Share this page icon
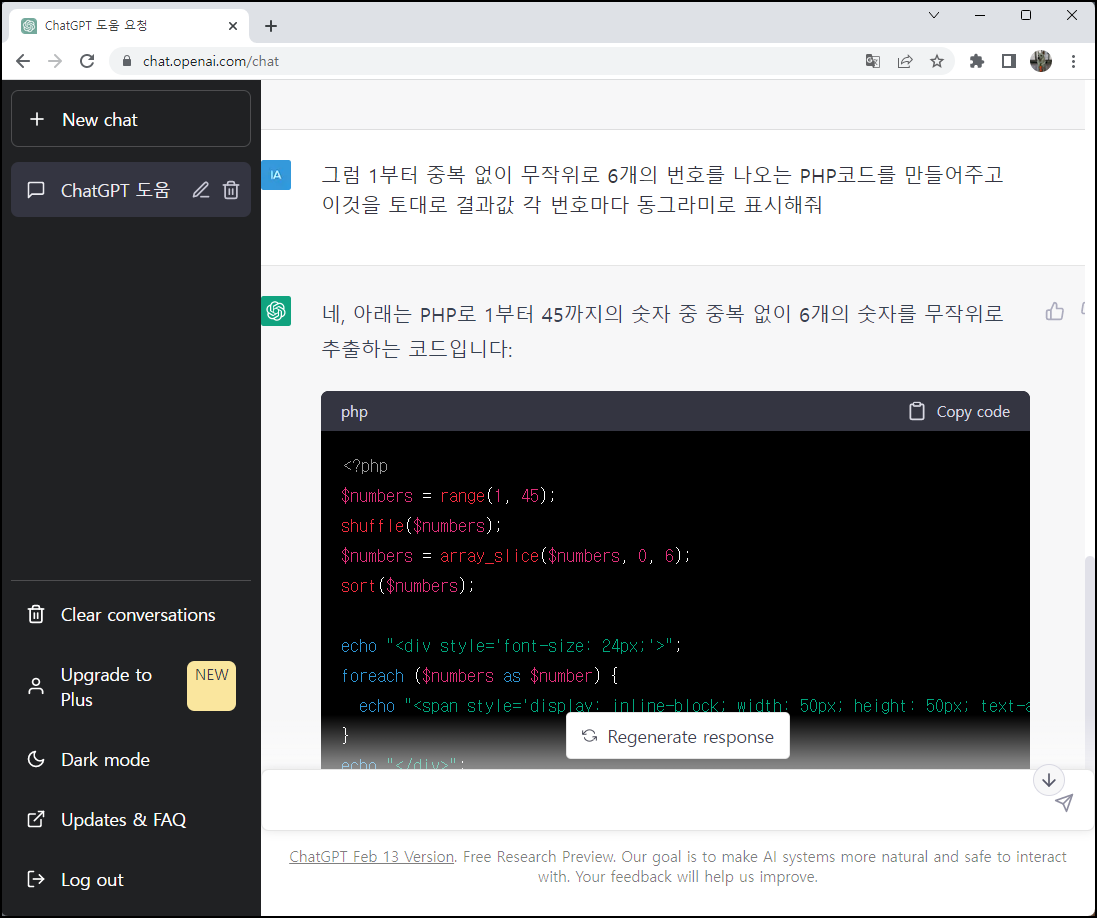 click(905, 61)
